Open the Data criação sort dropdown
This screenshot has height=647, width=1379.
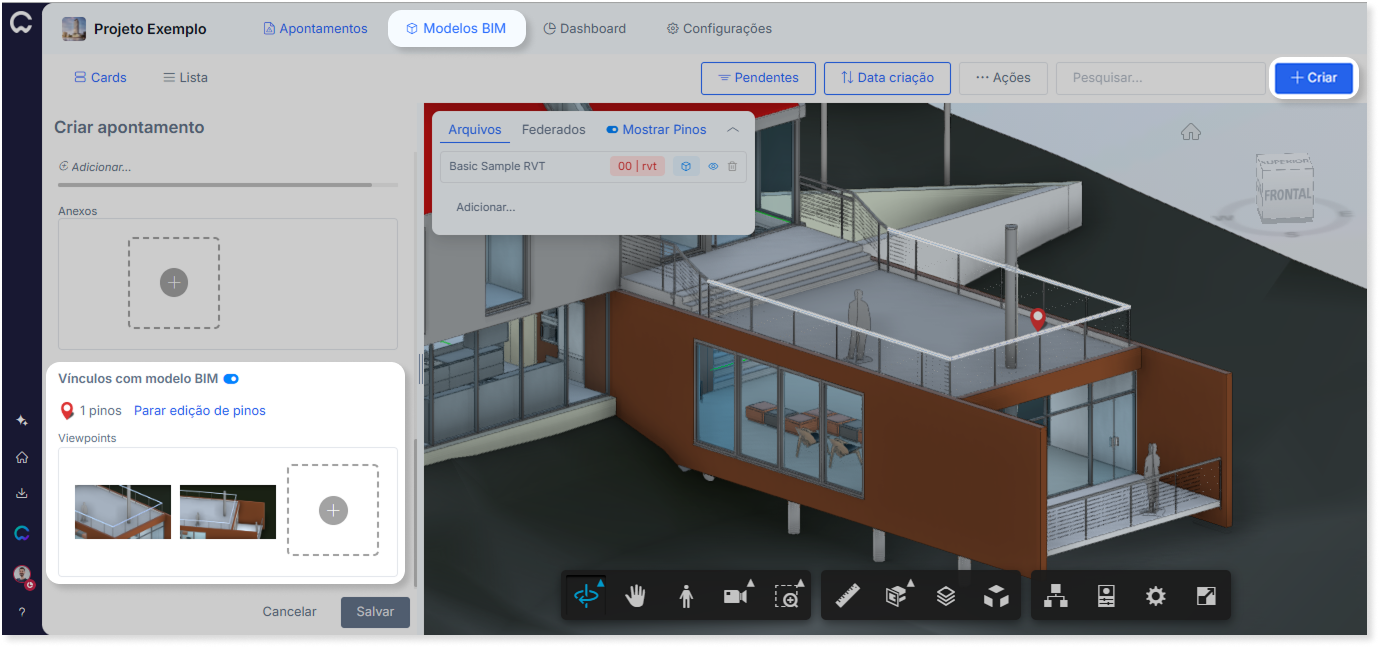coord(887,78)
